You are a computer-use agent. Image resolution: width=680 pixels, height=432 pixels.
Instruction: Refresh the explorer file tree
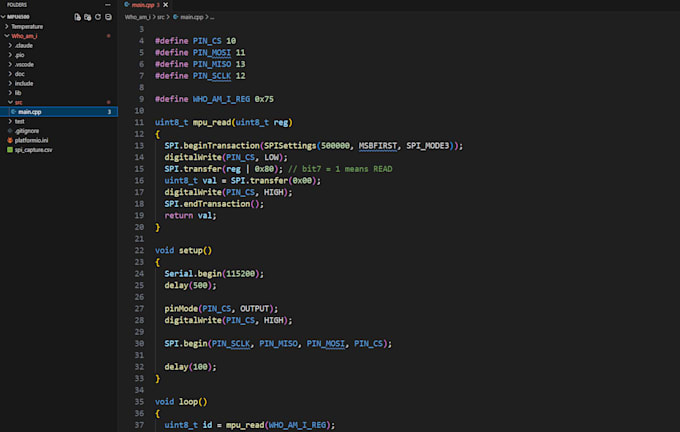(98, 17)
